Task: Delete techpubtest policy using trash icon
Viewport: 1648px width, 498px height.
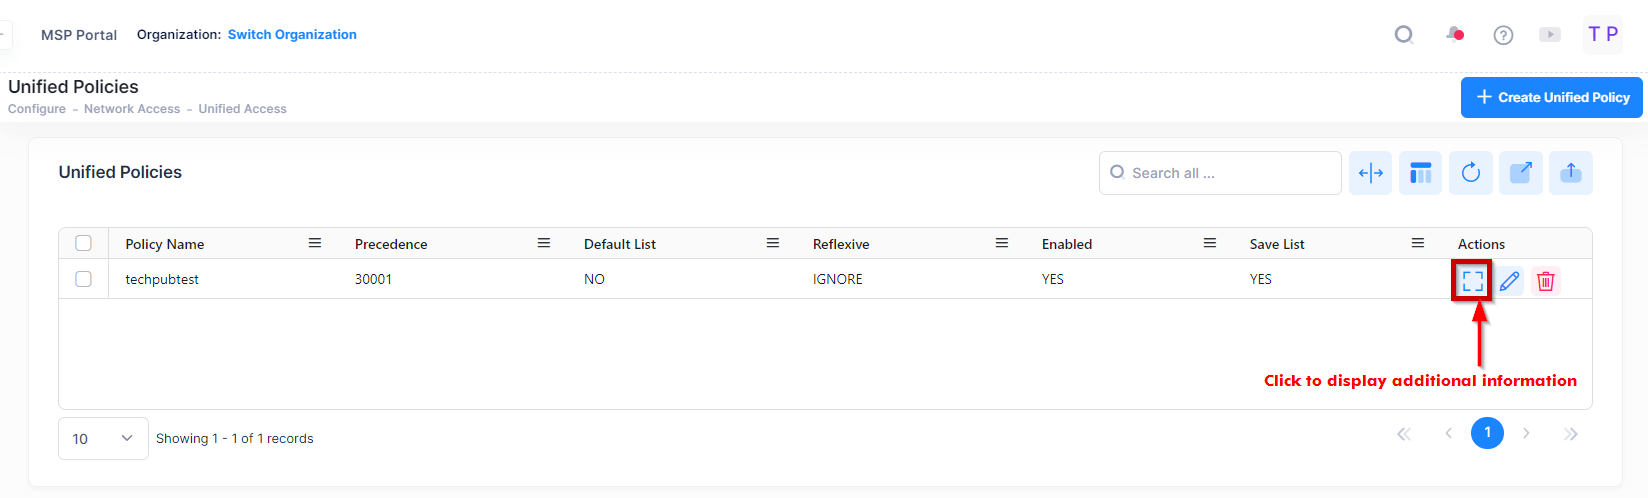Action: [x=1545, y=281]
